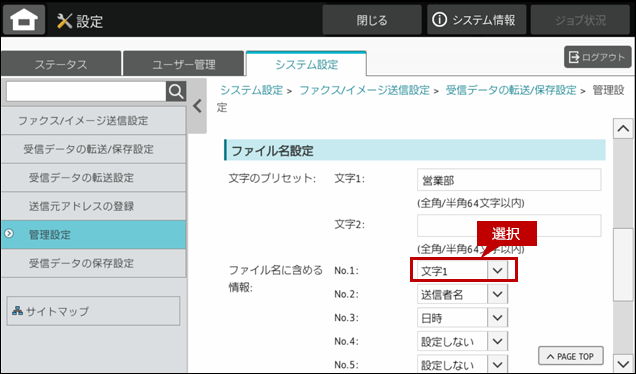Click the システム設定 breadcrumb link

tap(251, 90)
